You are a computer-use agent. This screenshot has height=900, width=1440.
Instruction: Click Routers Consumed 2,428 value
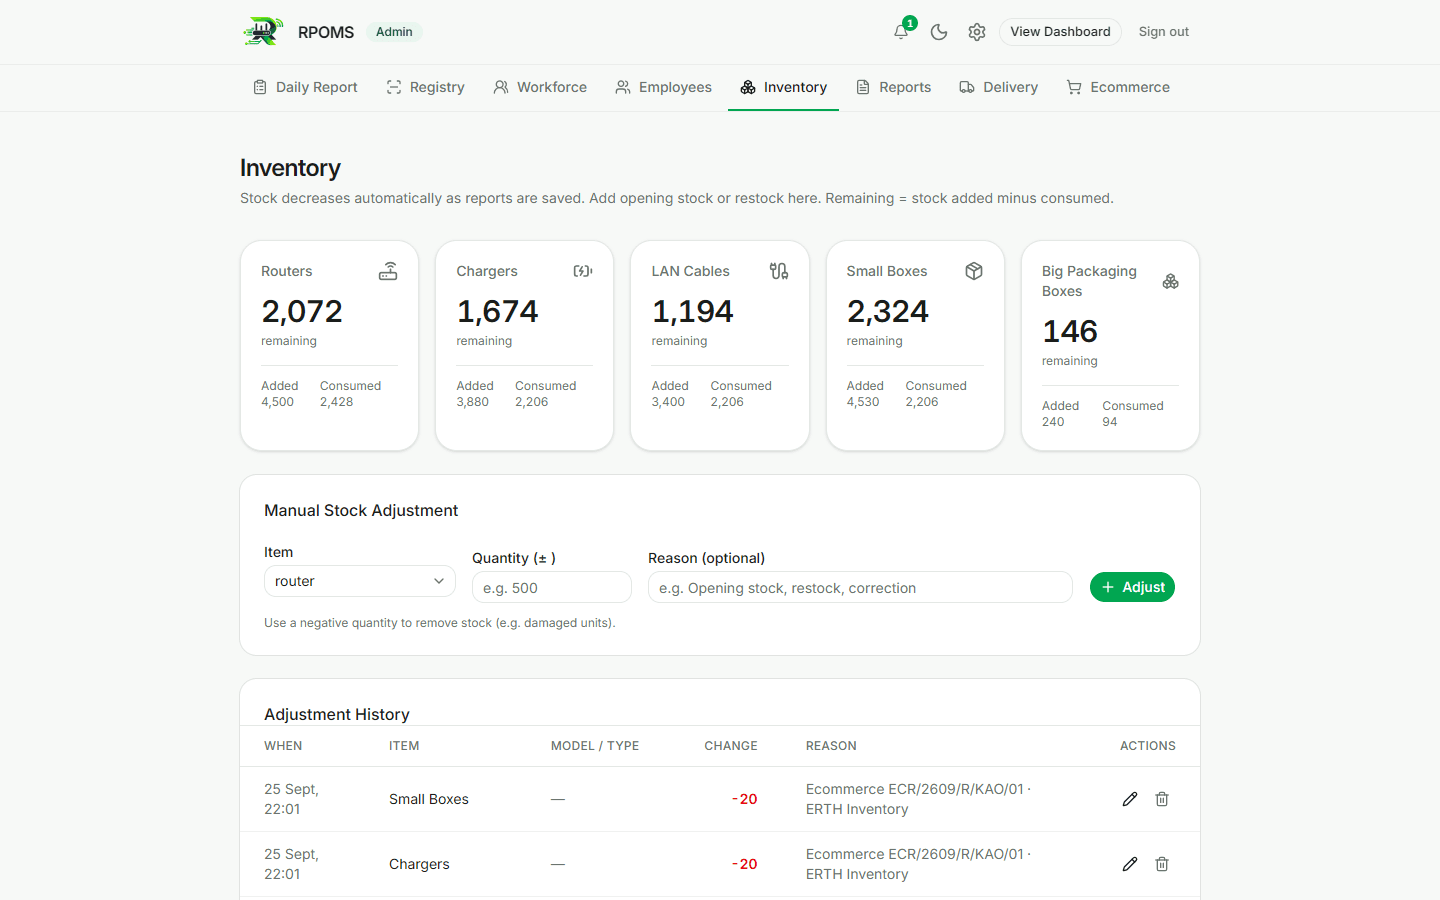point(336,402)
